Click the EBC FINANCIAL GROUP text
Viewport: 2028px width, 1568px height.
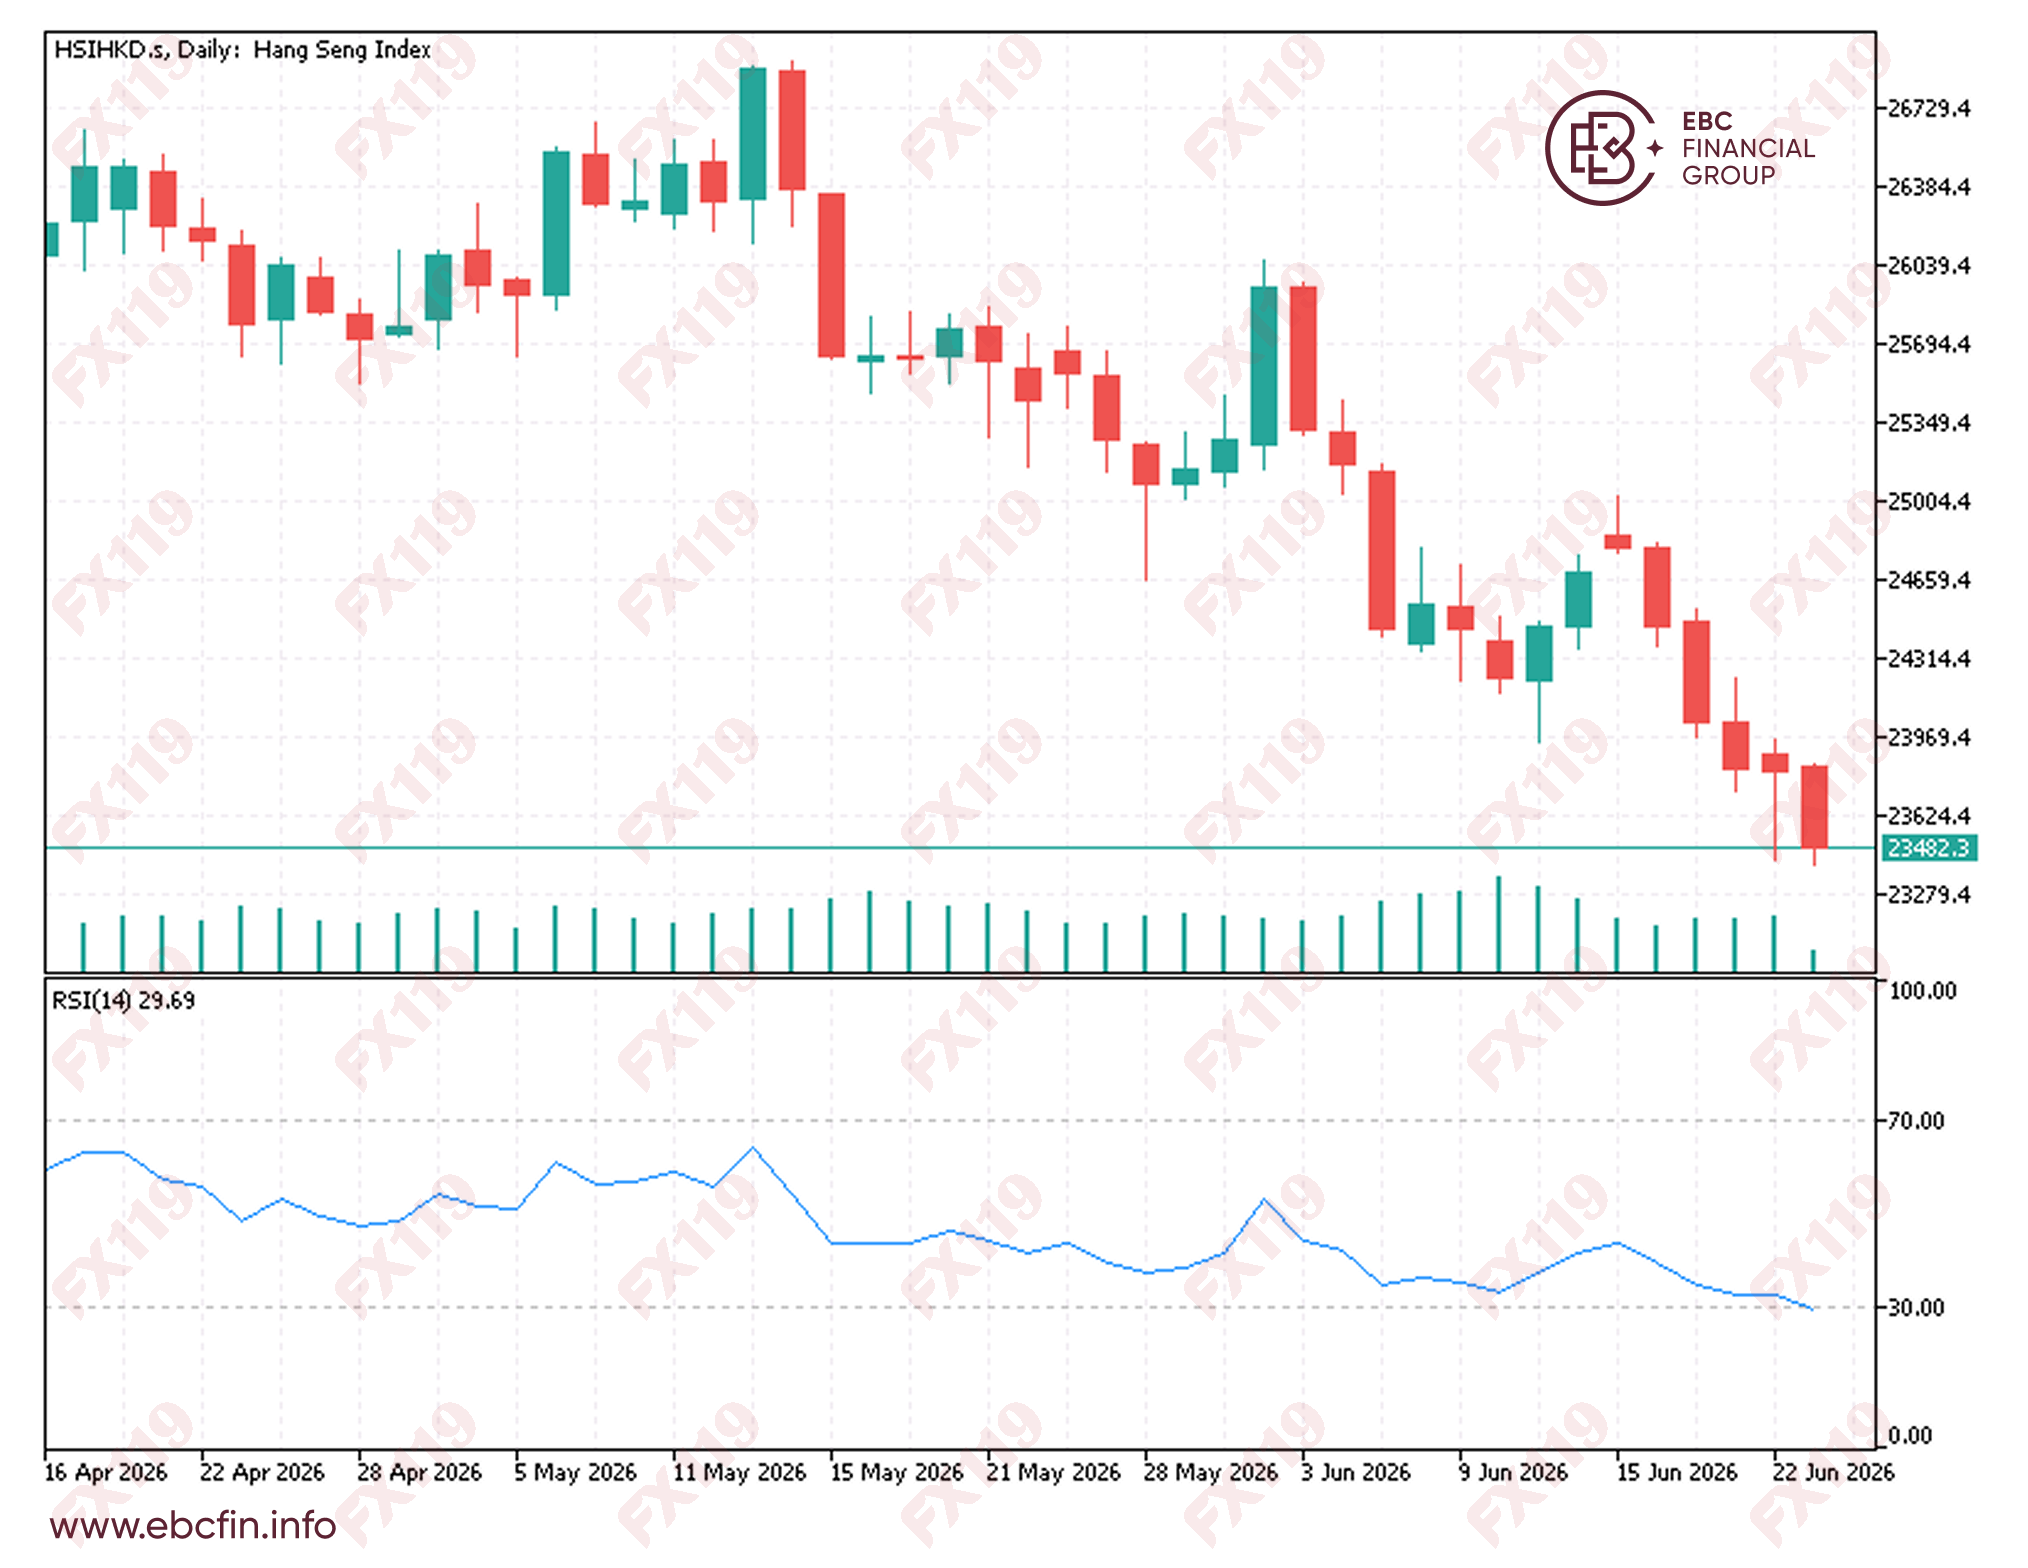pyautogui.click(x=1748, y=148)
